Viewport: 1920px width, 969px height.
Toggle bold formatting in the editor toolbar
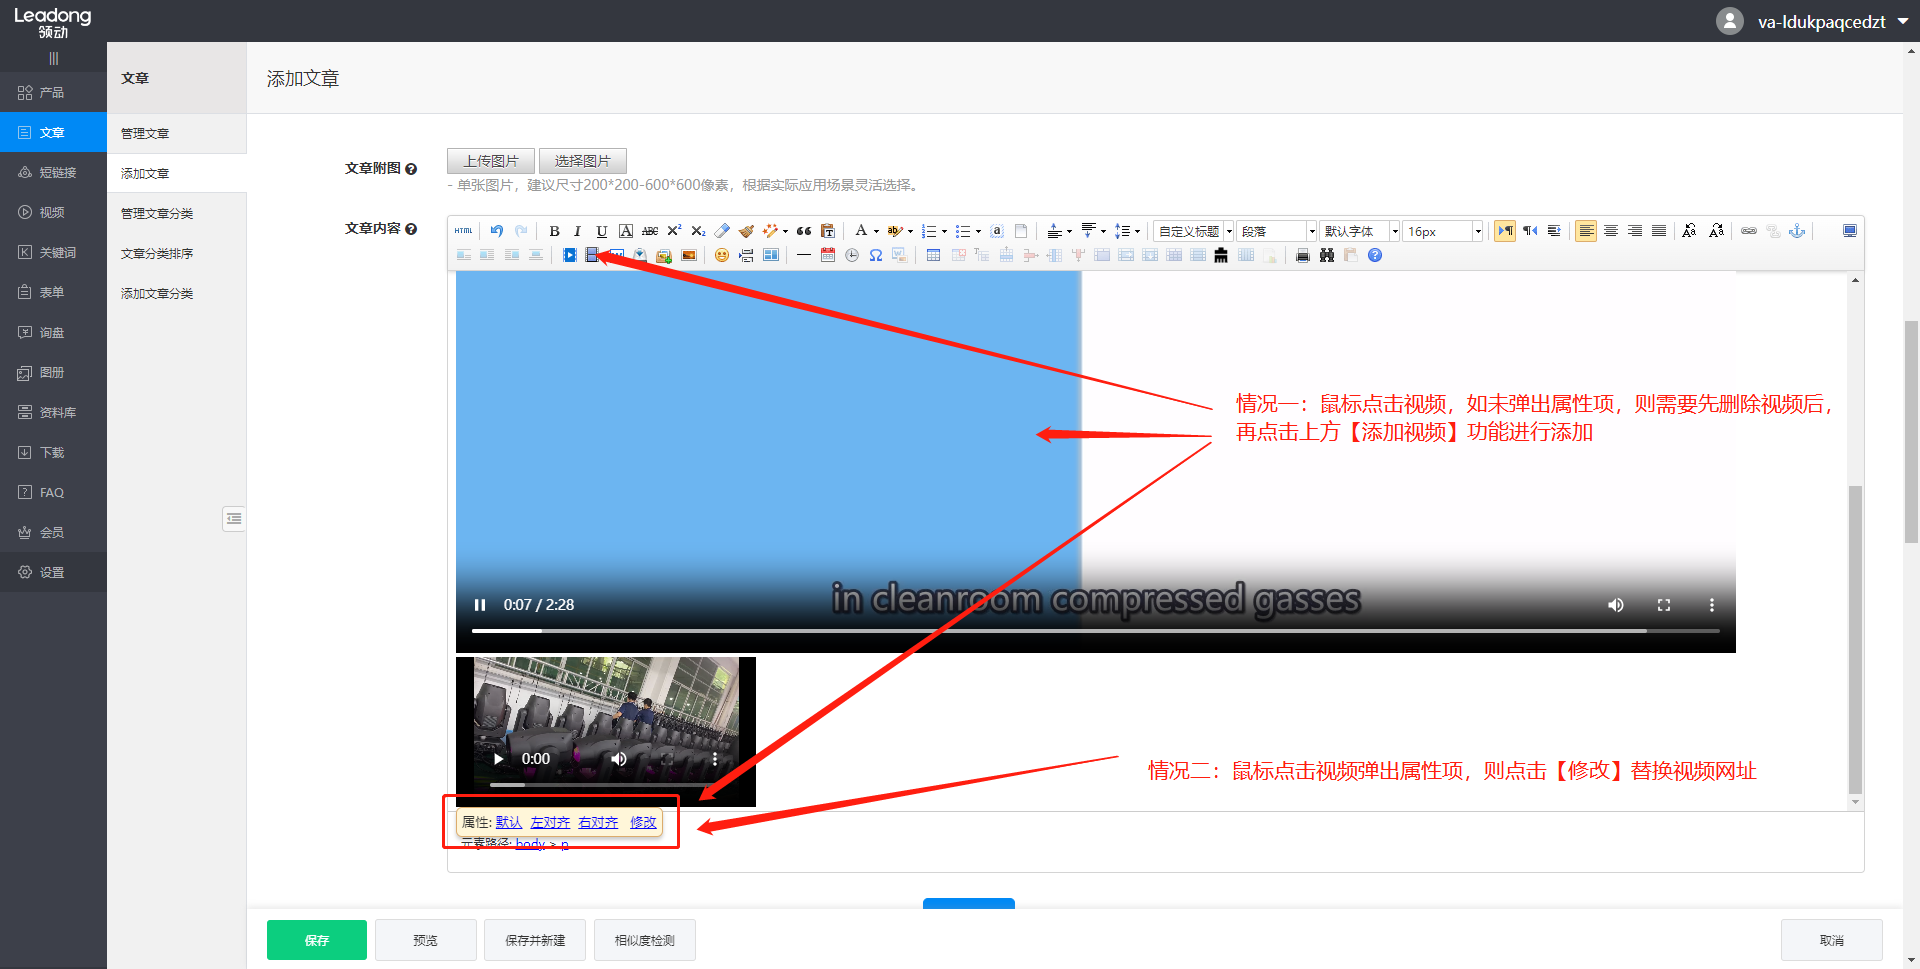tap(554, 231)
